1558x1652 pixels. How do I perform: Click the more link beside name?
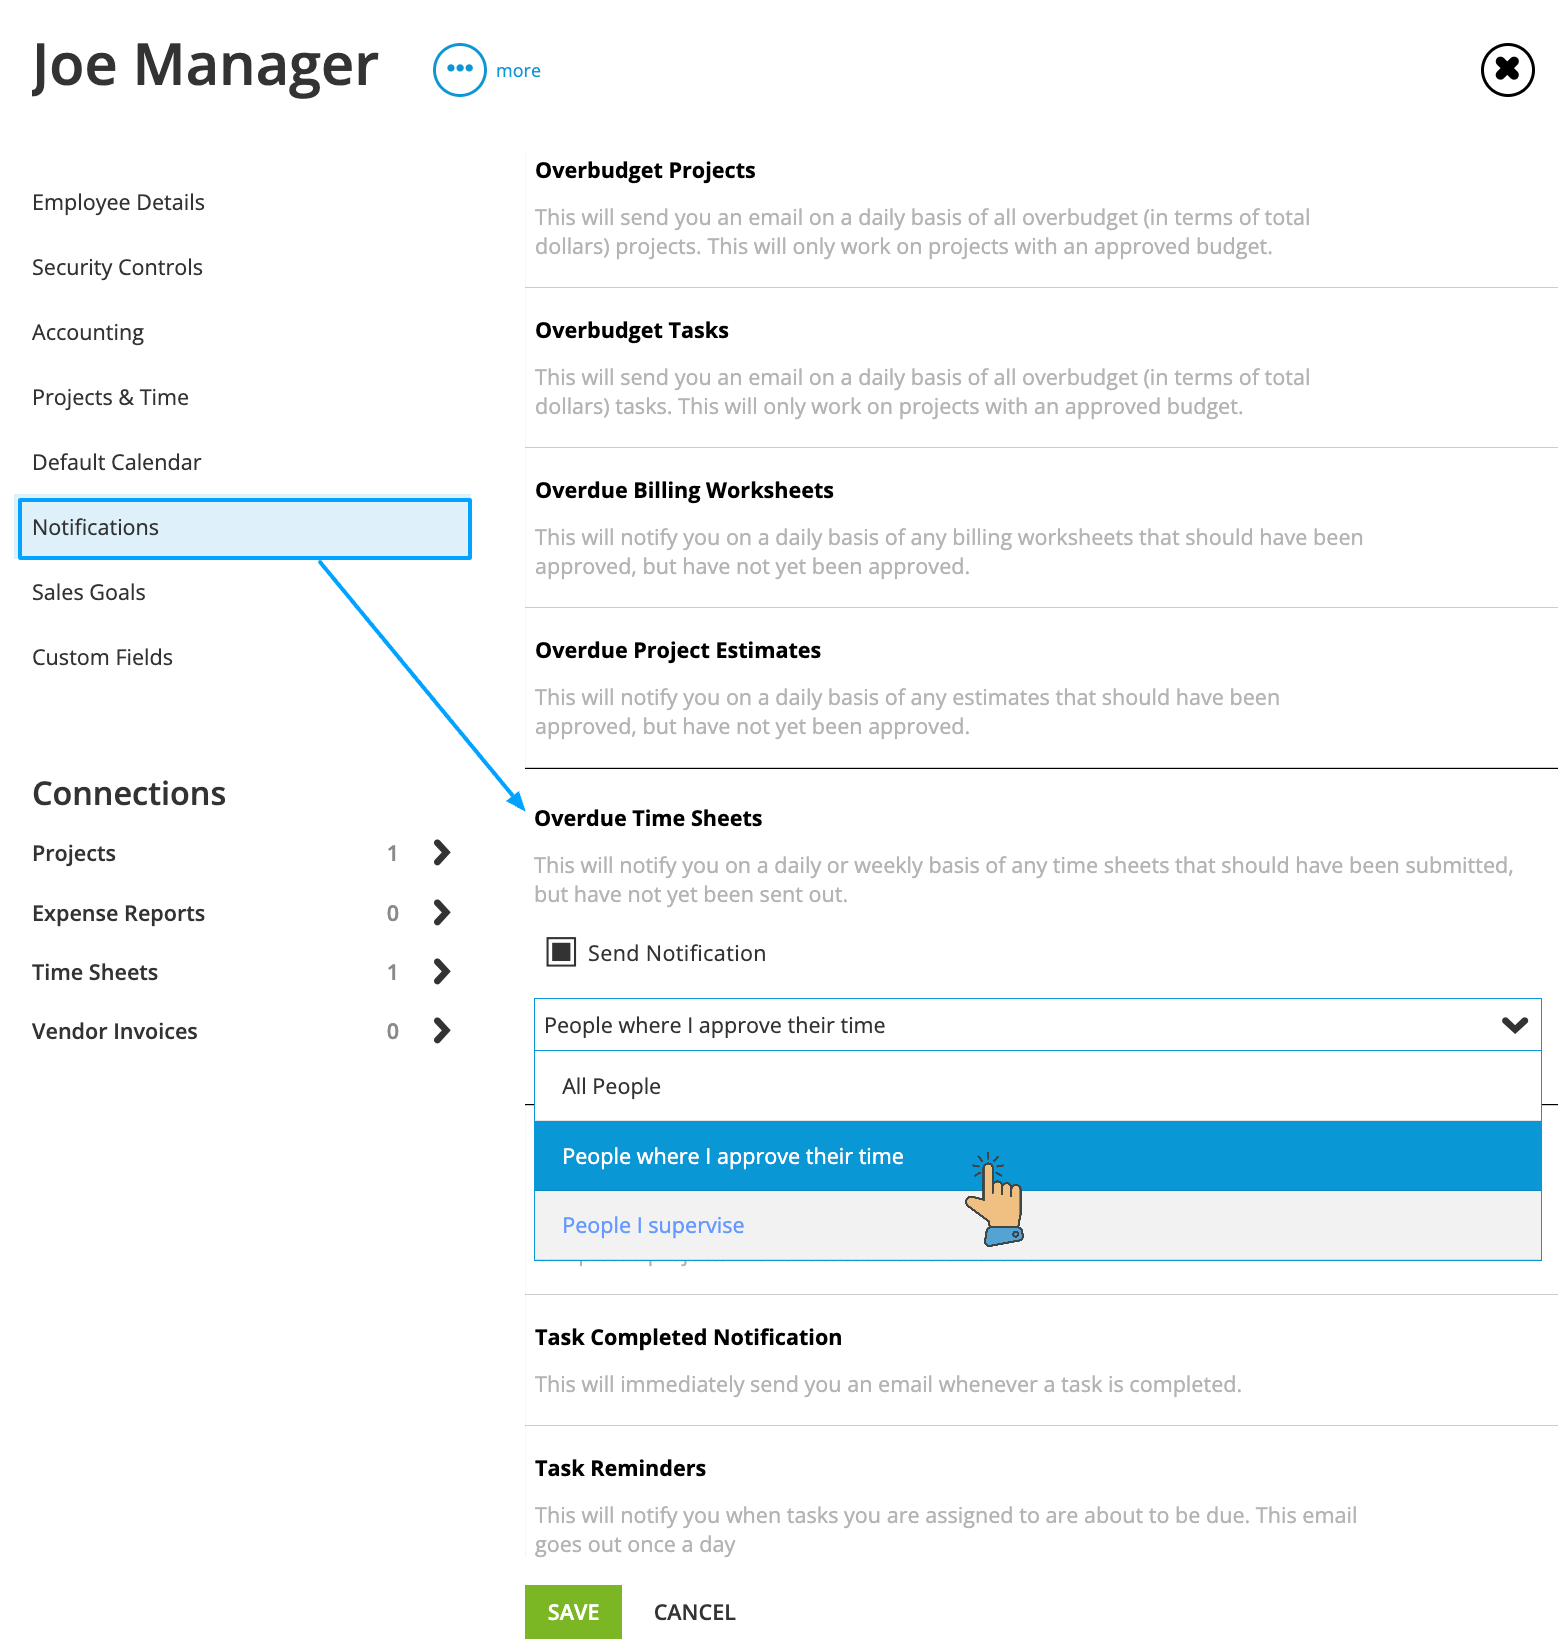pyautogui.click(x=518, y=71)
